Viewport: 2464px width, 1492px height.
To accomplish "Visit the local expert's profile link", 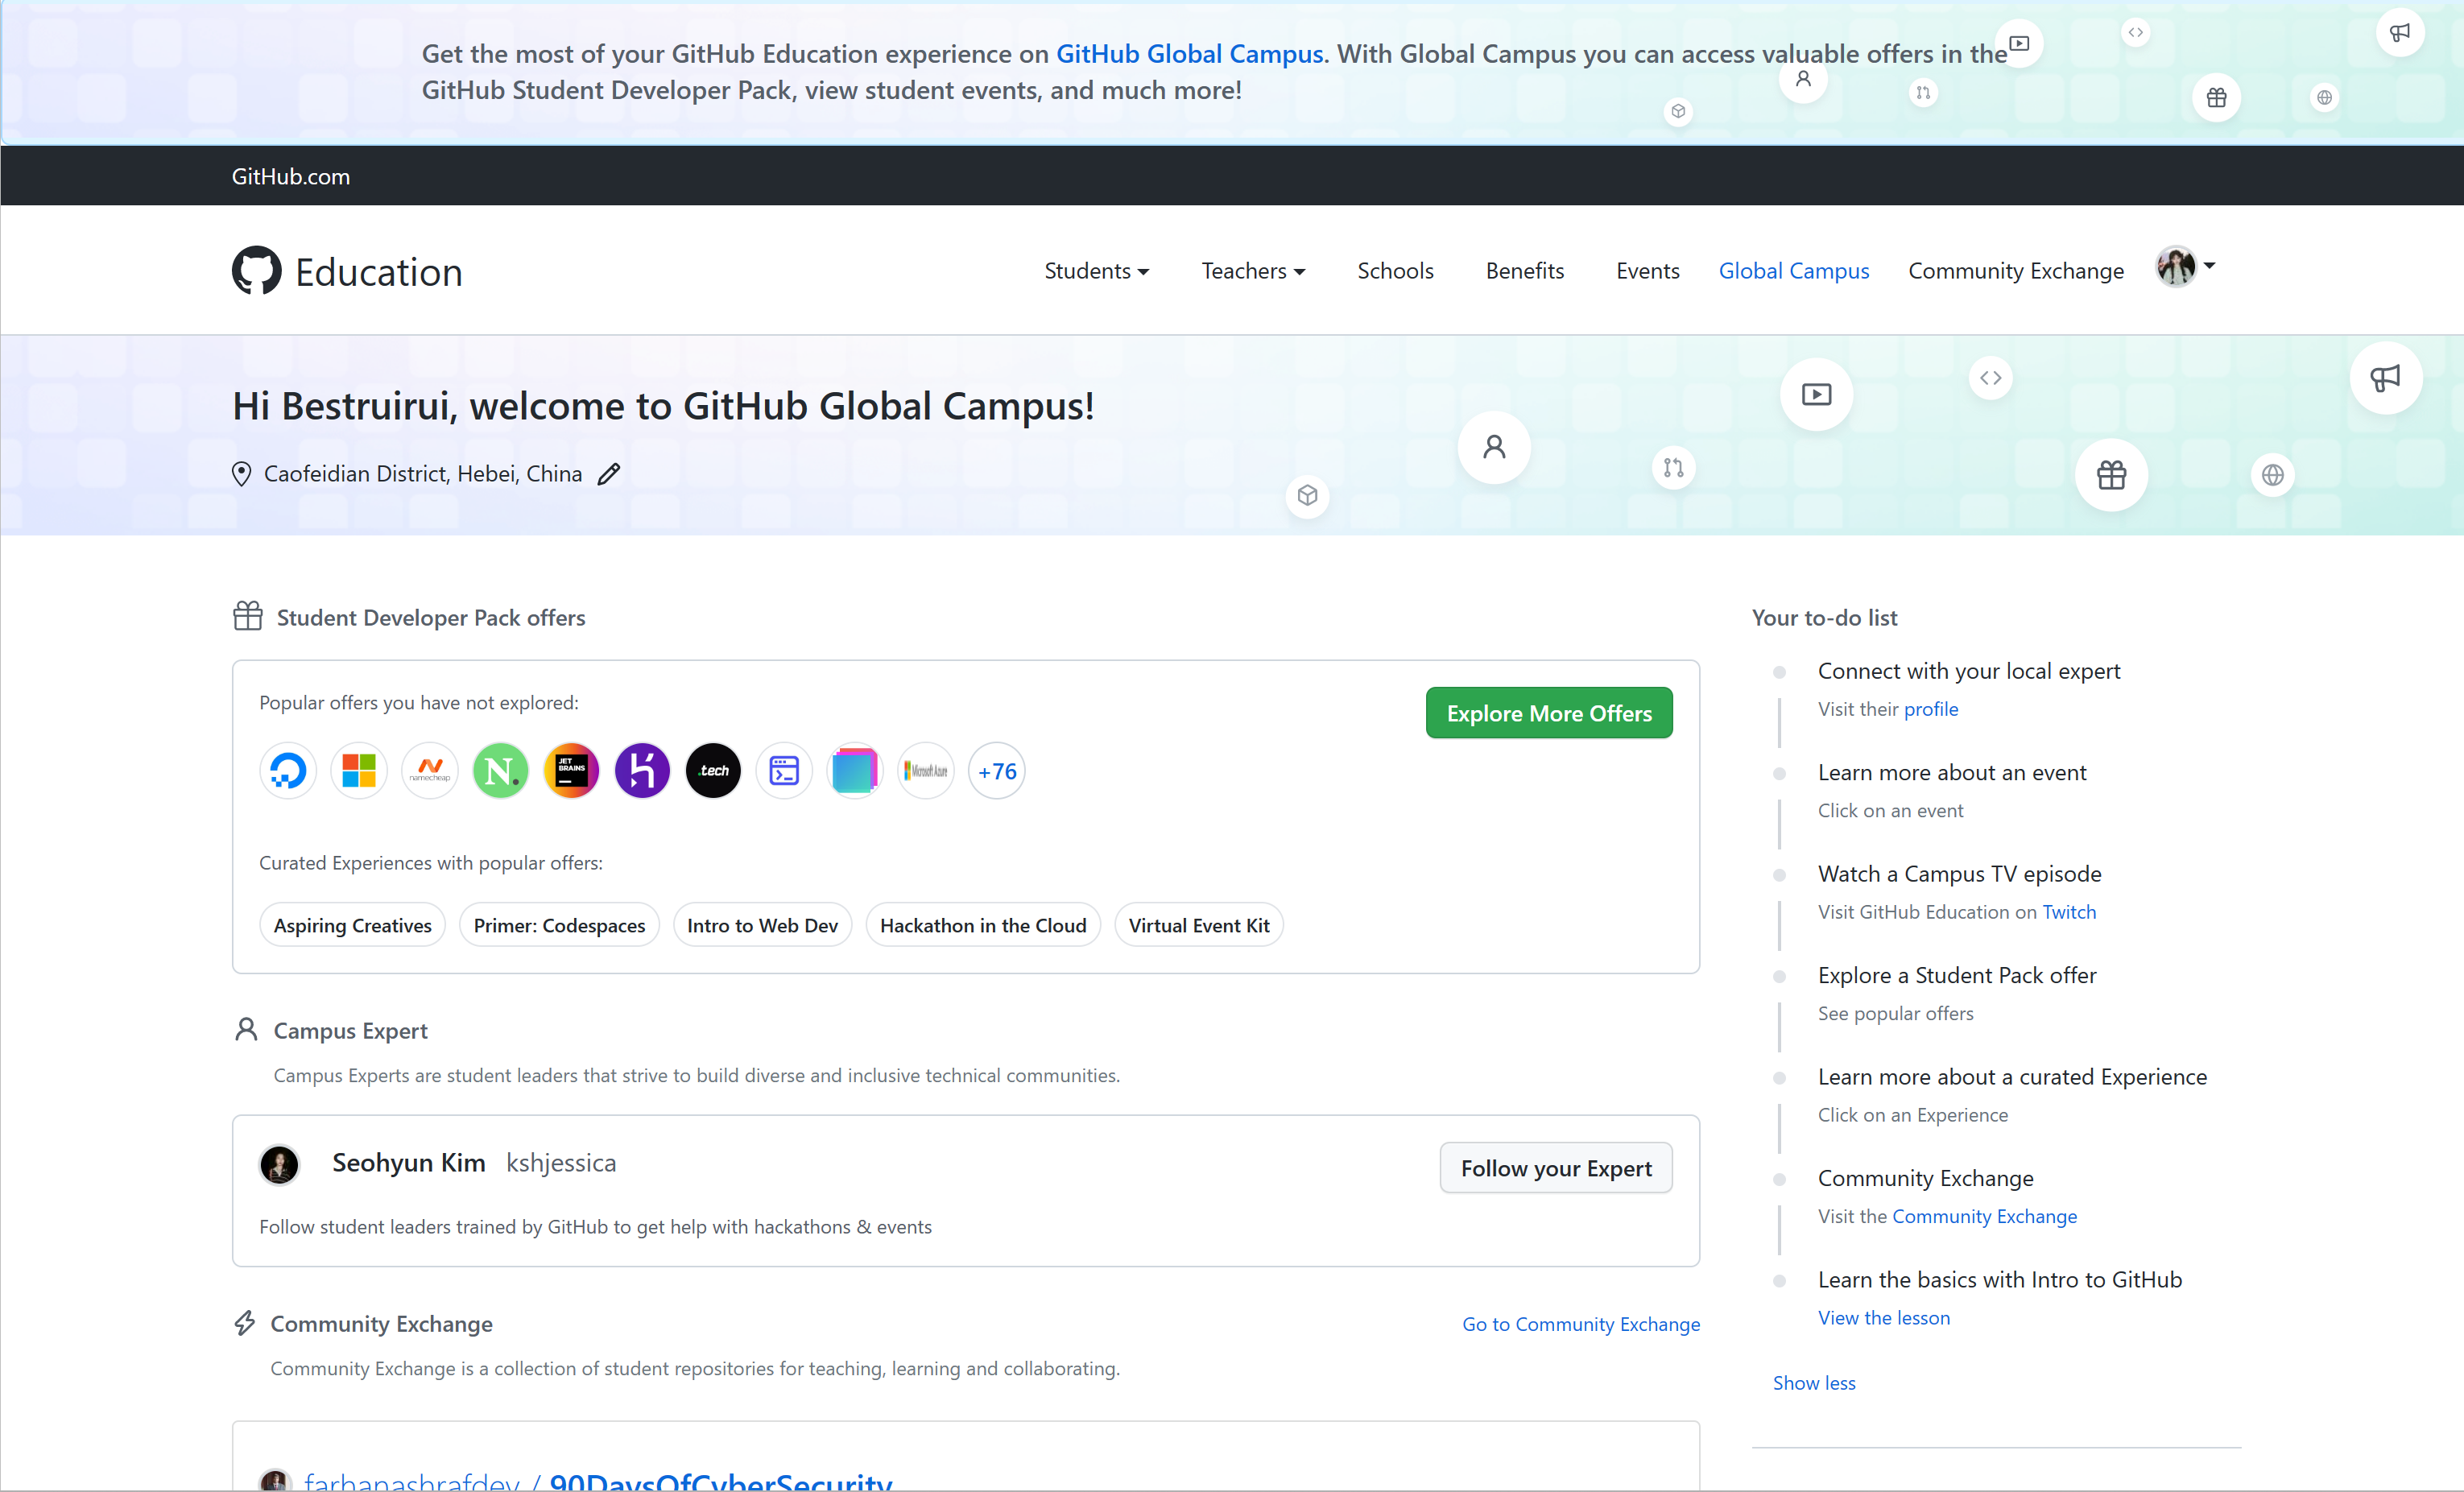I will [1930, 709].
